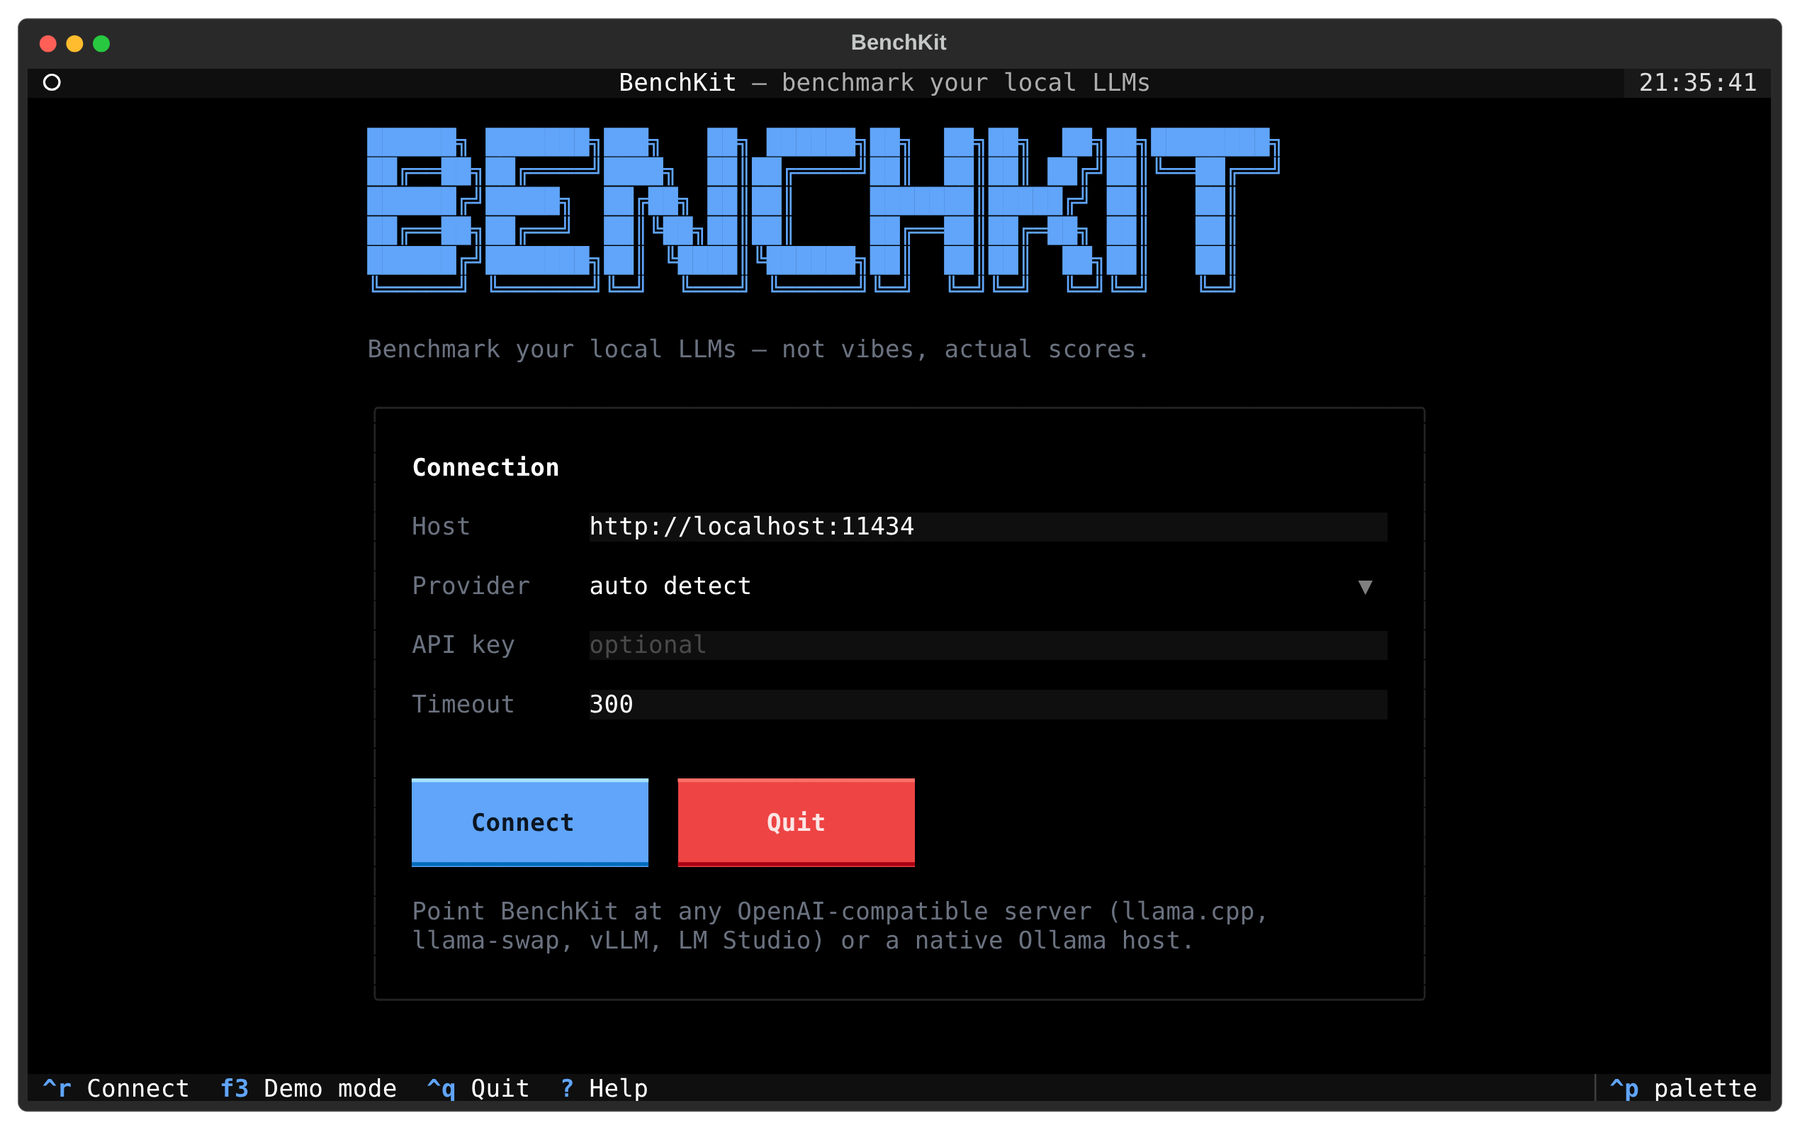Click the Host URL input field
The height and width of the screenshot is (1130, 1800).
(x=987, y=527)
